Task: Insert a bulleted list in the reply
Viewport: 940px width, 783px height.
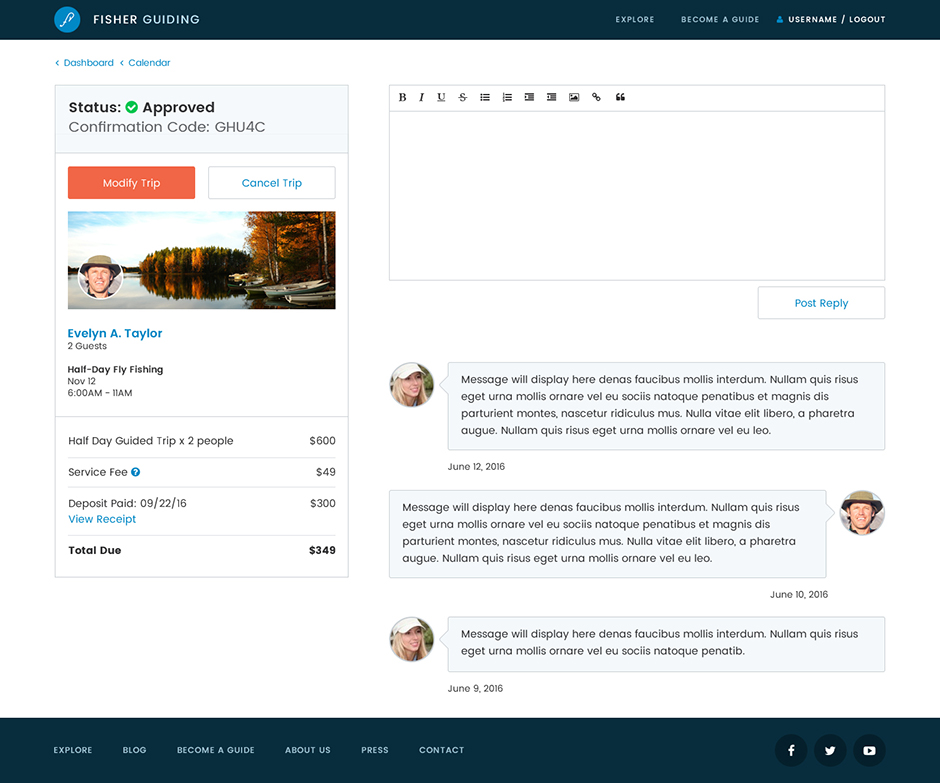Action: 485,98
